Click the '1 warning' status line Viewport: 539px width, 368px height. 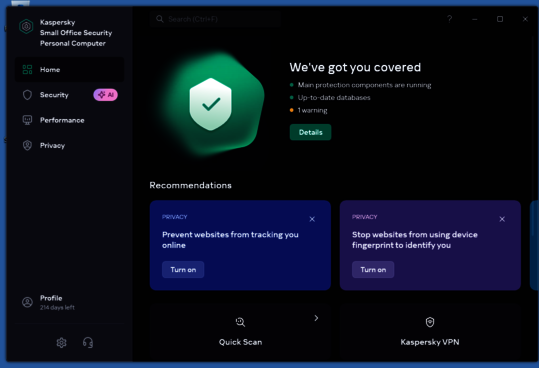[312, 110]
